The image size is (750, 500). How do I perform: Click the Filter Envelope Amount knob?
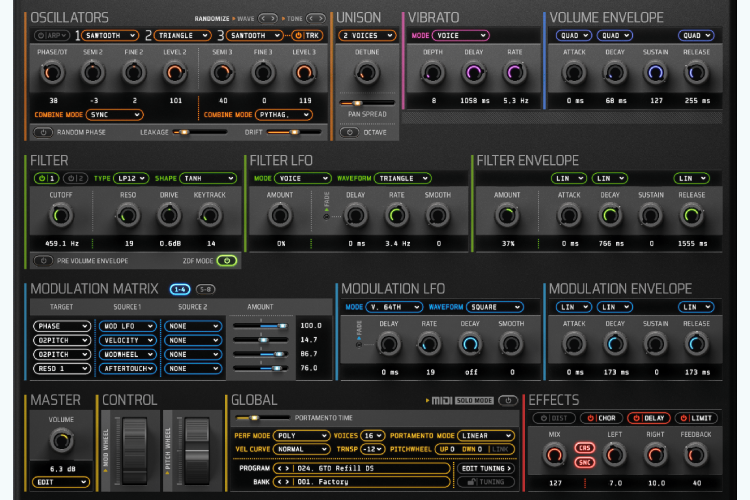coord(507,216)
